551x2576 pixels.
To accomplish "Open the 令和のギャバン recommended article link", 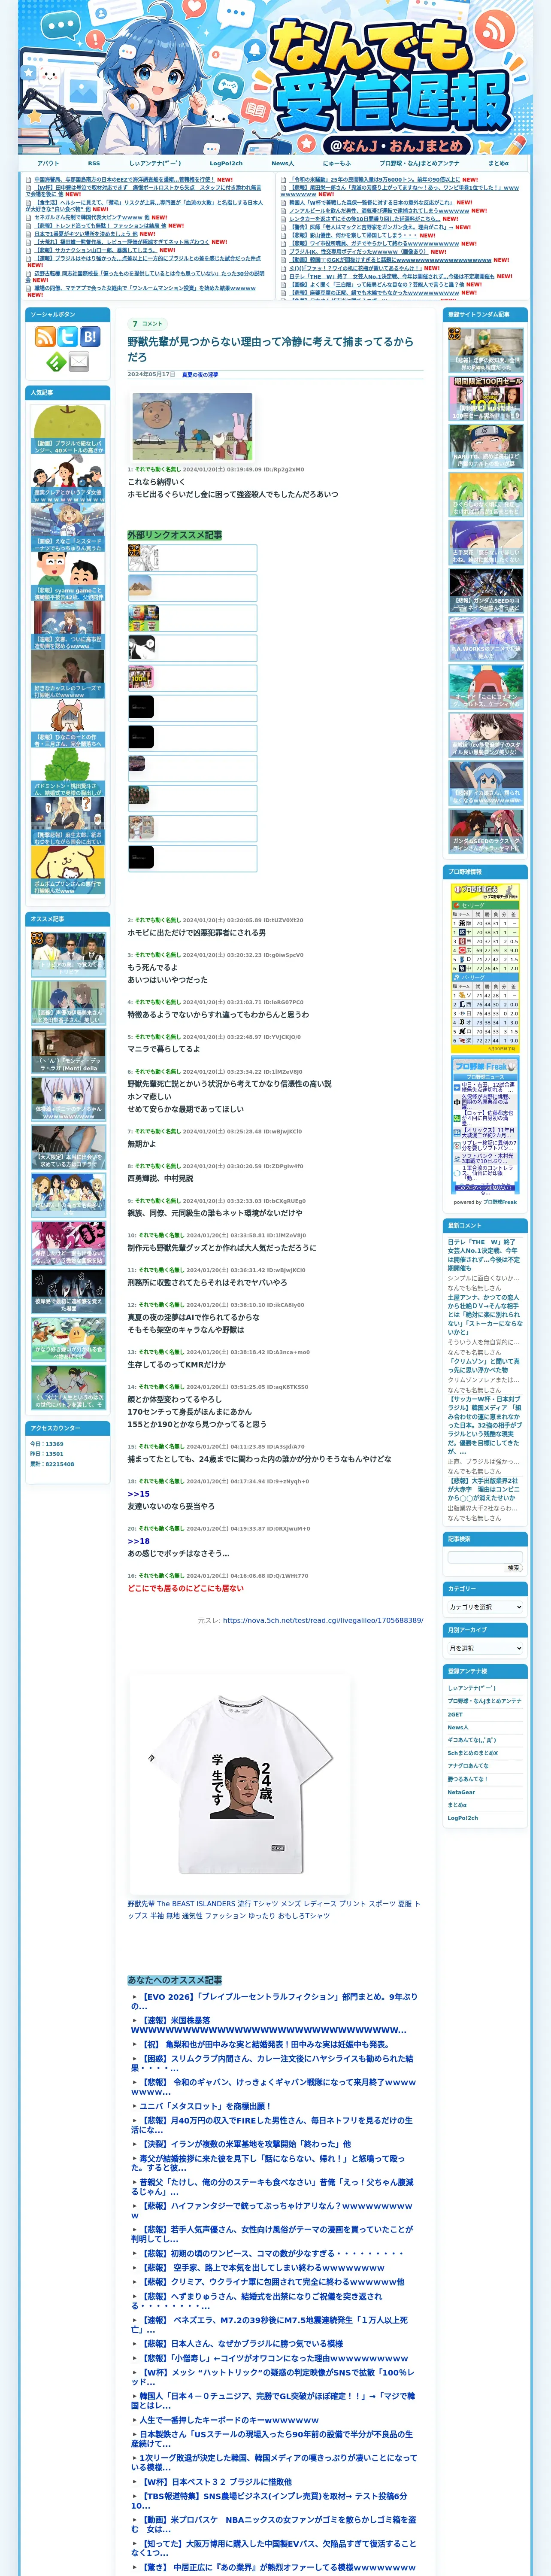I will point(274,2086).
